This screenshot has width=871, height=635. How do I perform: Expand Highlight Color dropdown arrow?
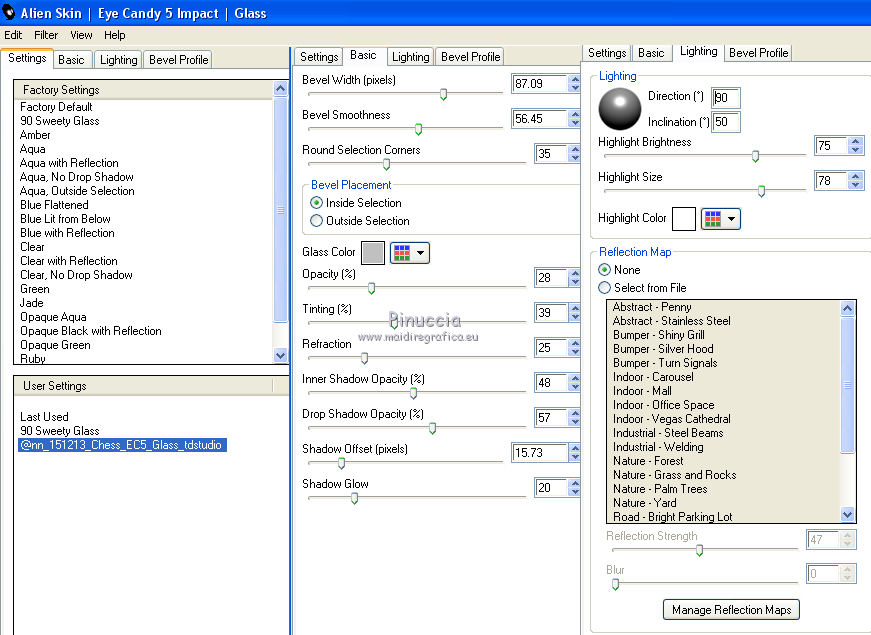click(732, 219)
